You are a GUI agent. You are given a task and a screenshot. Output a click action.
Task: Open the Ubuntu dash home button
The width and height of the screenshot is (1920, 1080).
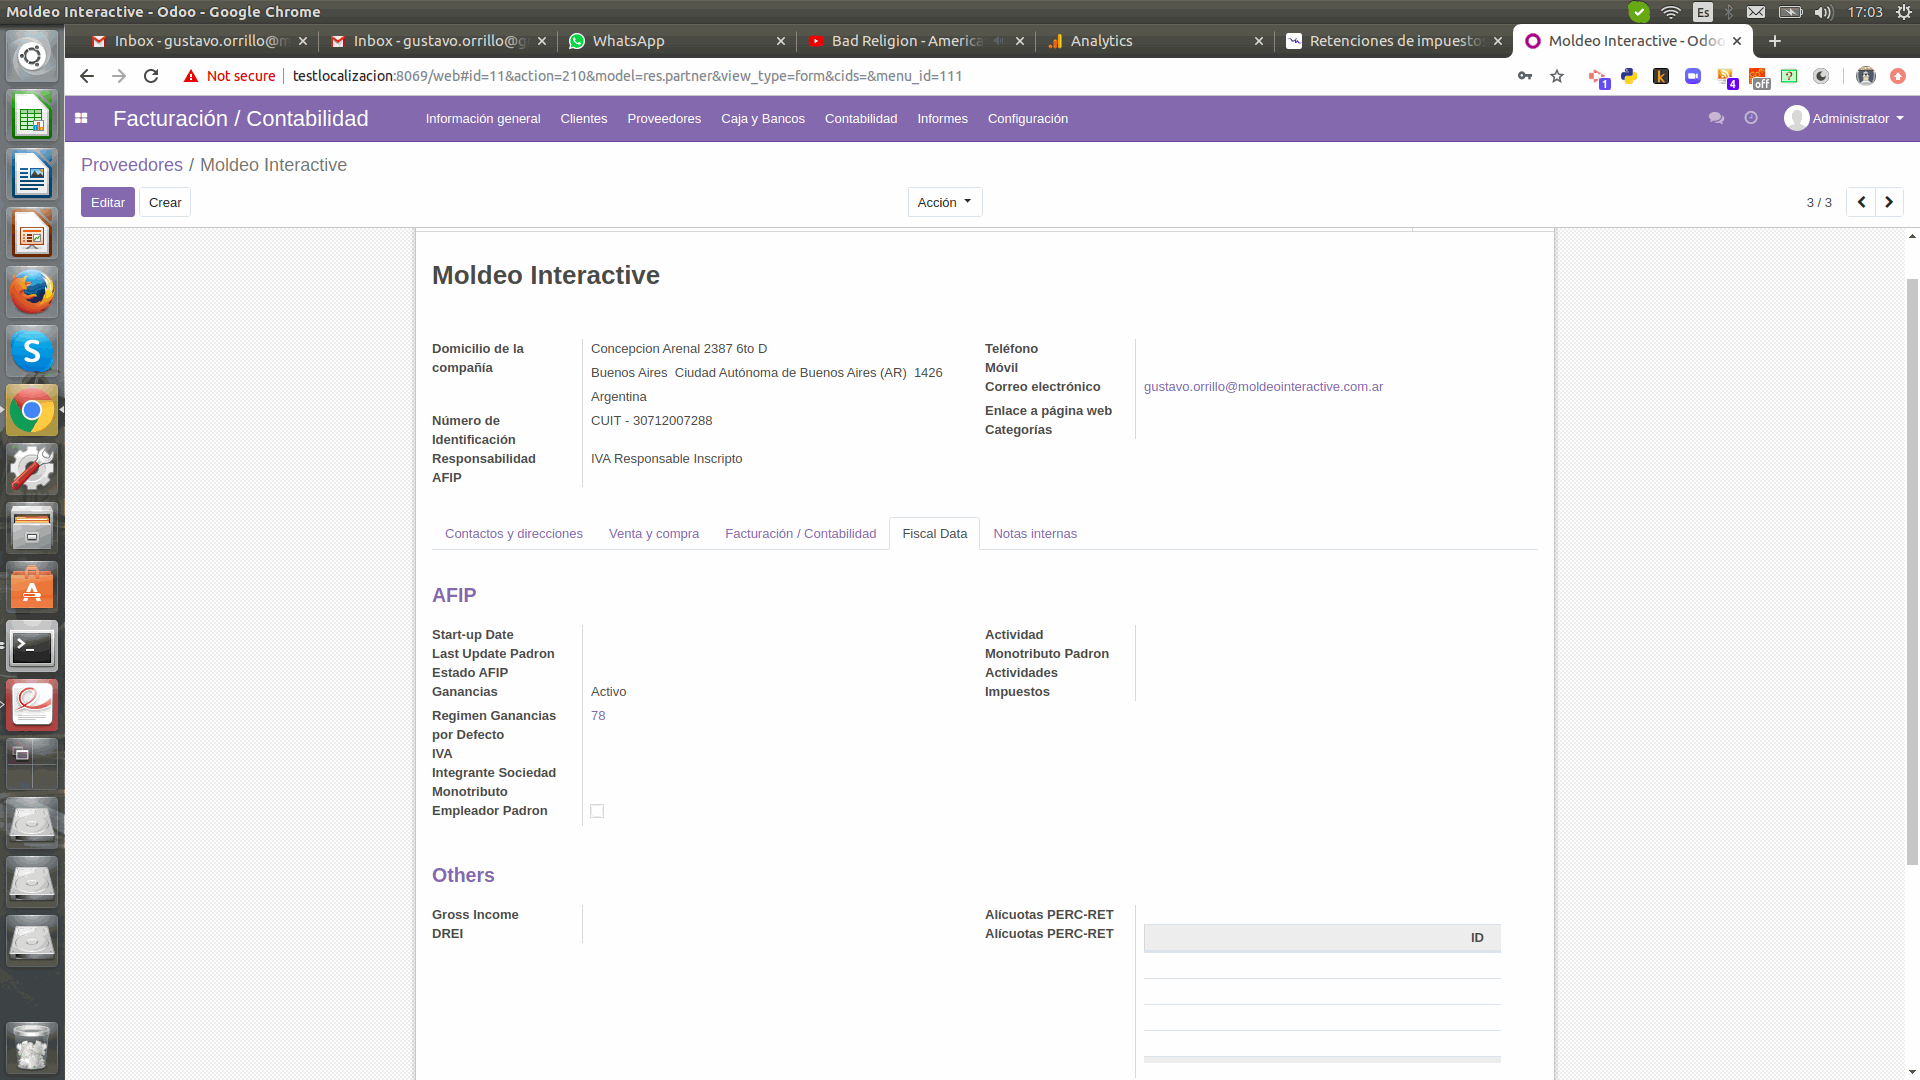(x=32, y=56)
